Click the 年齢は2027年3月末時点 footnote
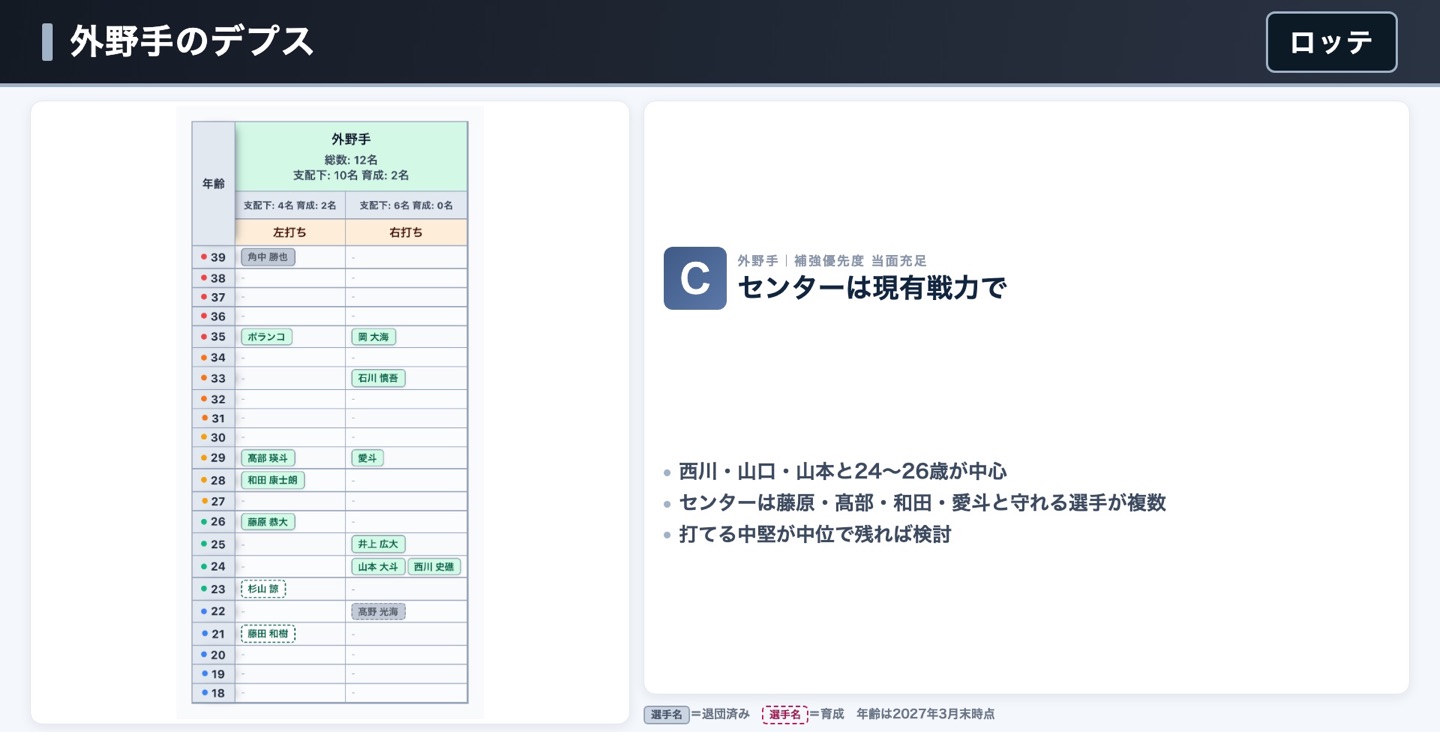The width and height of the screenshot is (1440, 732). pos(925,714)
